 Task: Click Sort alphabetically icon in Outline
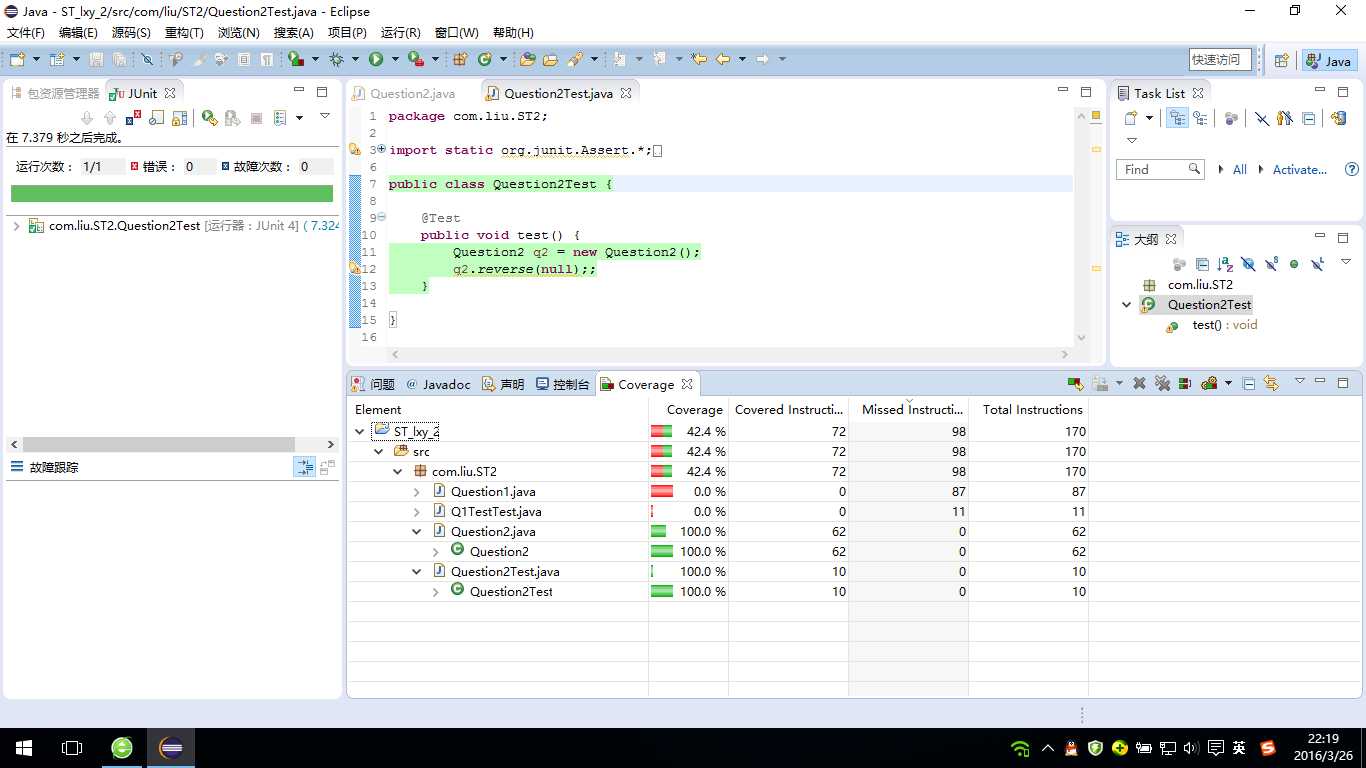tap(1225, 264)
